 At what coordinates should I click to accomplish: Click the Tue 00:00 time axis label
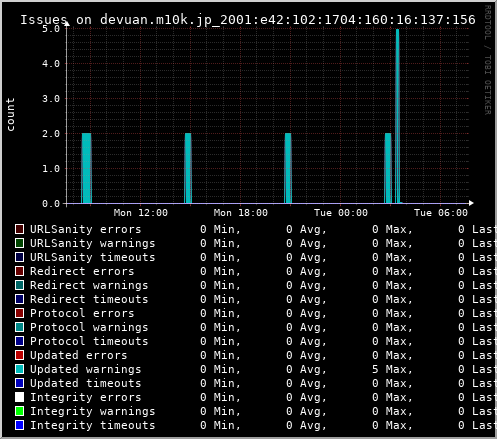click(x=341, y=213)
